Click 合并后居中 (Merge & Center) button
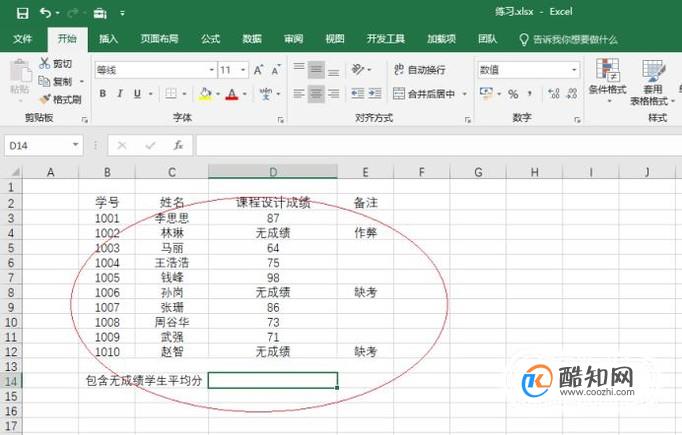This screenshot has width=682, height=435. click(x=424, y=94)
